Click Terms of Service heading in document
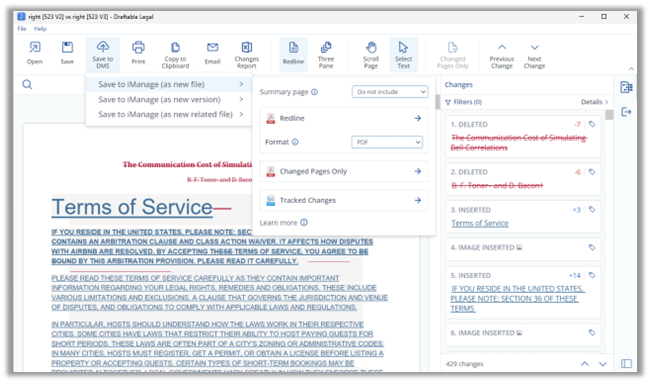The height and width of the screenshot is (383, 650). (132, 207)
